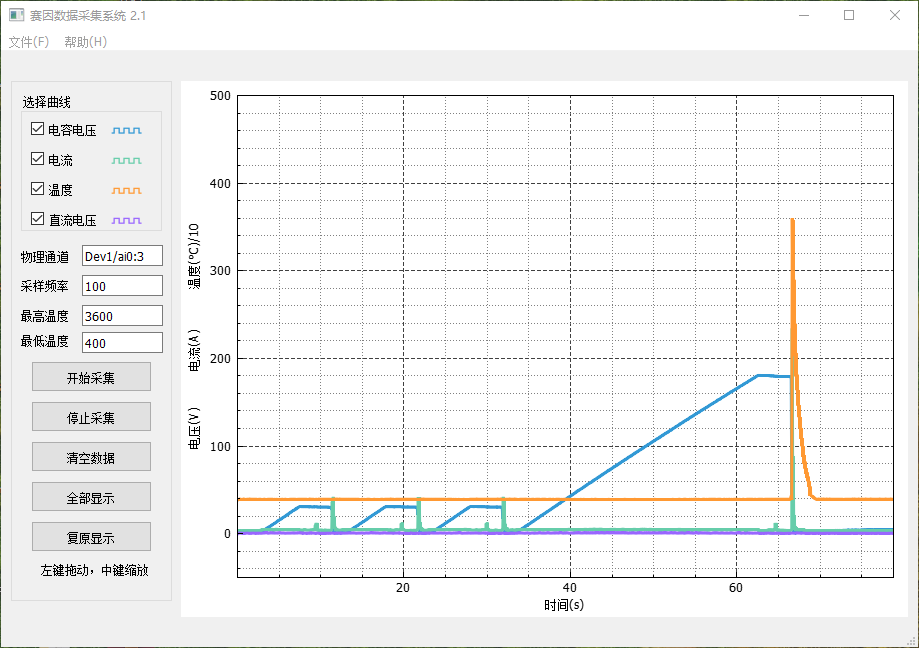
Task: Click the 40 tick label on time axis
Action: [x=570, y=588]
